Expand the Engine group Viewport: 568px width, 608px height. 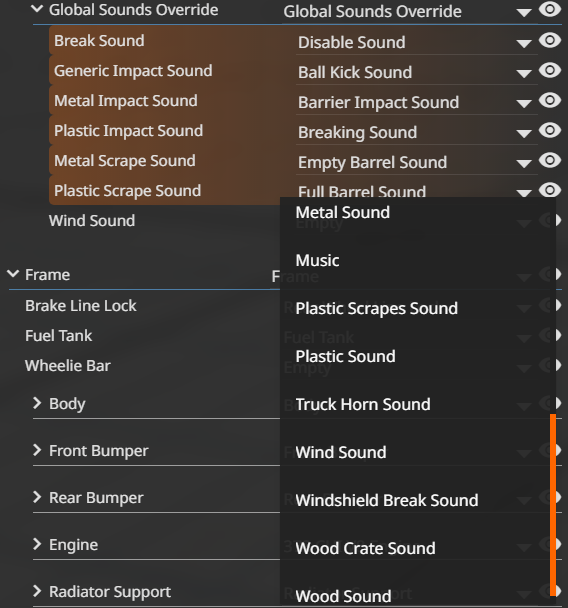[37, 544]
